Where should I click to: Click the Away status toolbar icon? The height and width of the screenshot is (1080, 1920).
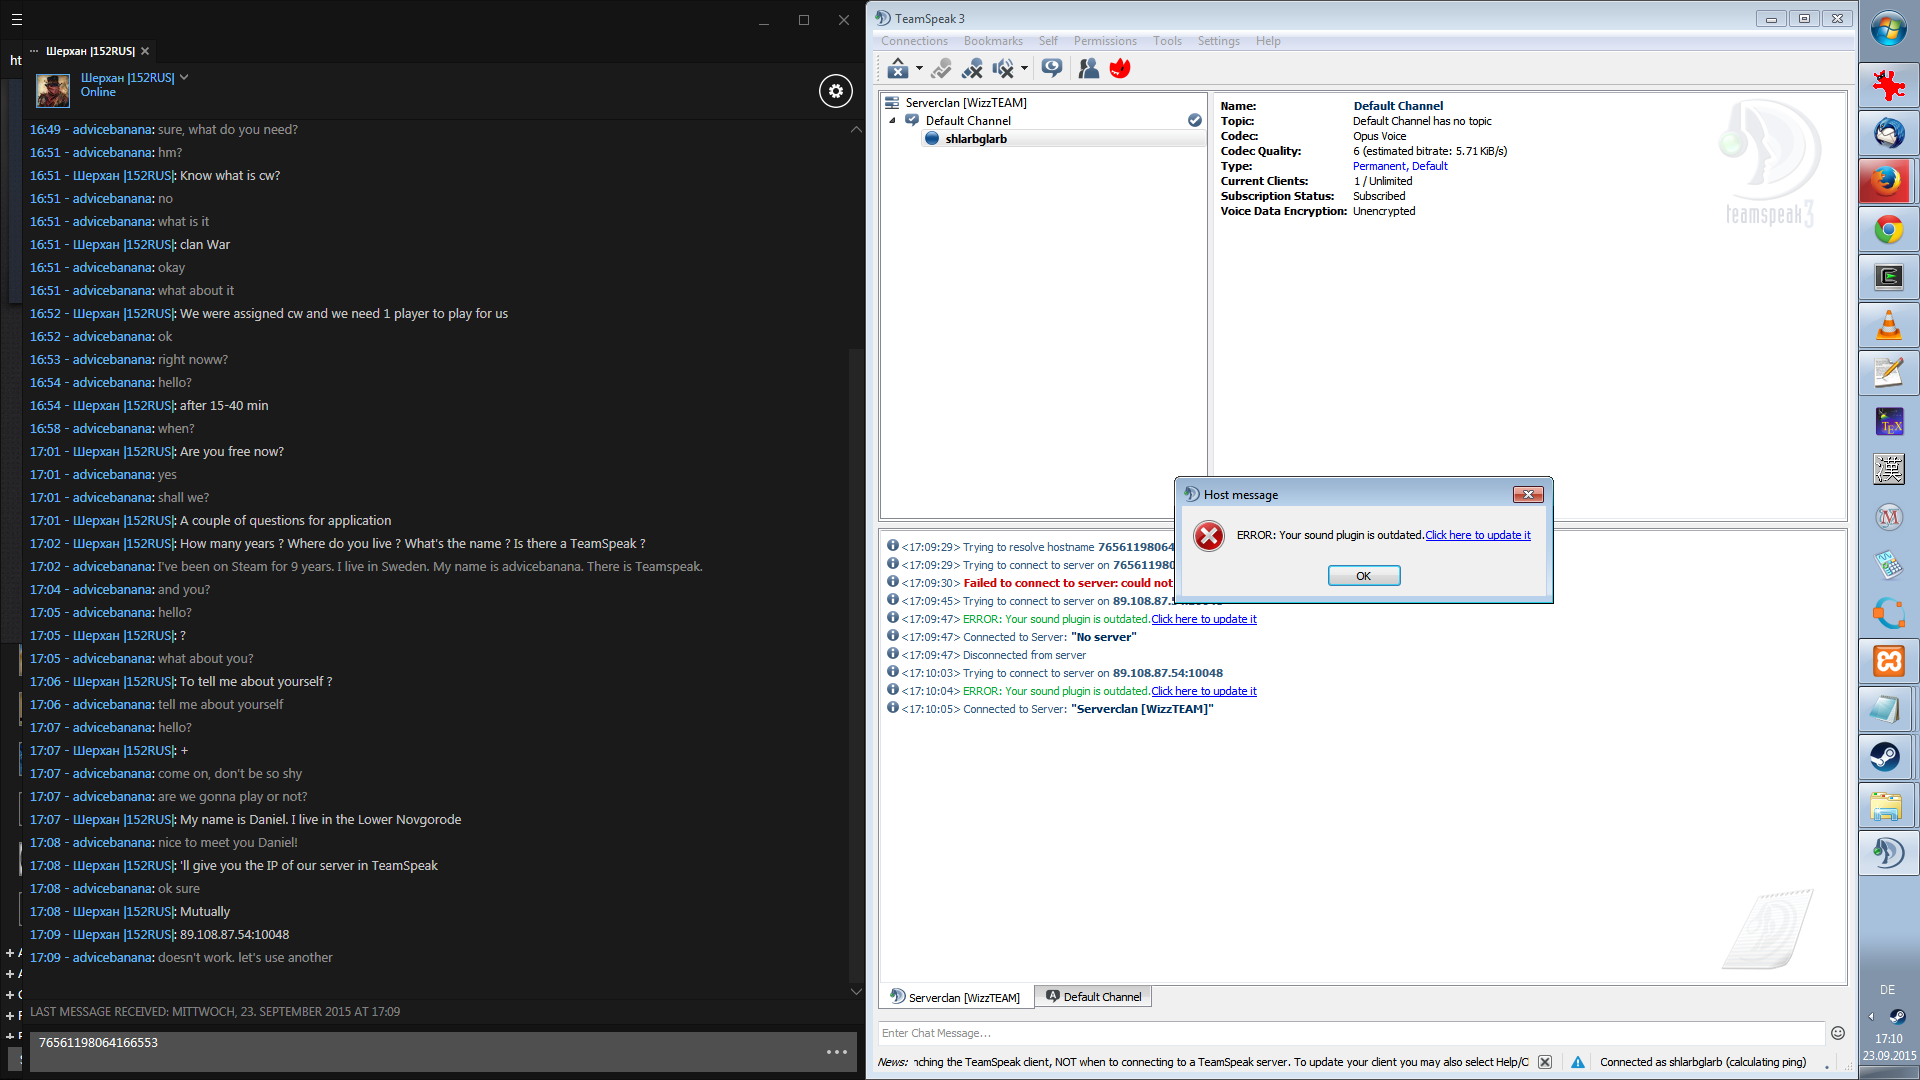(x=898, y=68)
